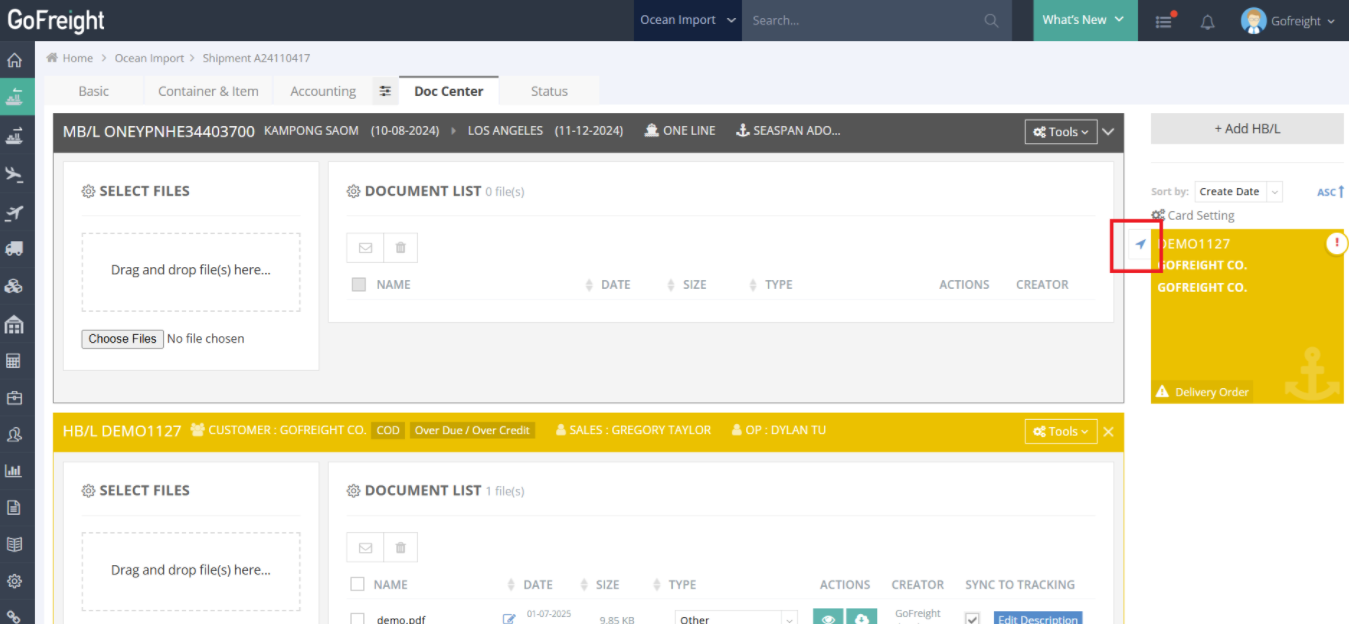Click the blue locate arrow beside DEMO1127 card
Screen dimensions: 1349x624
tap(1140, 244)
